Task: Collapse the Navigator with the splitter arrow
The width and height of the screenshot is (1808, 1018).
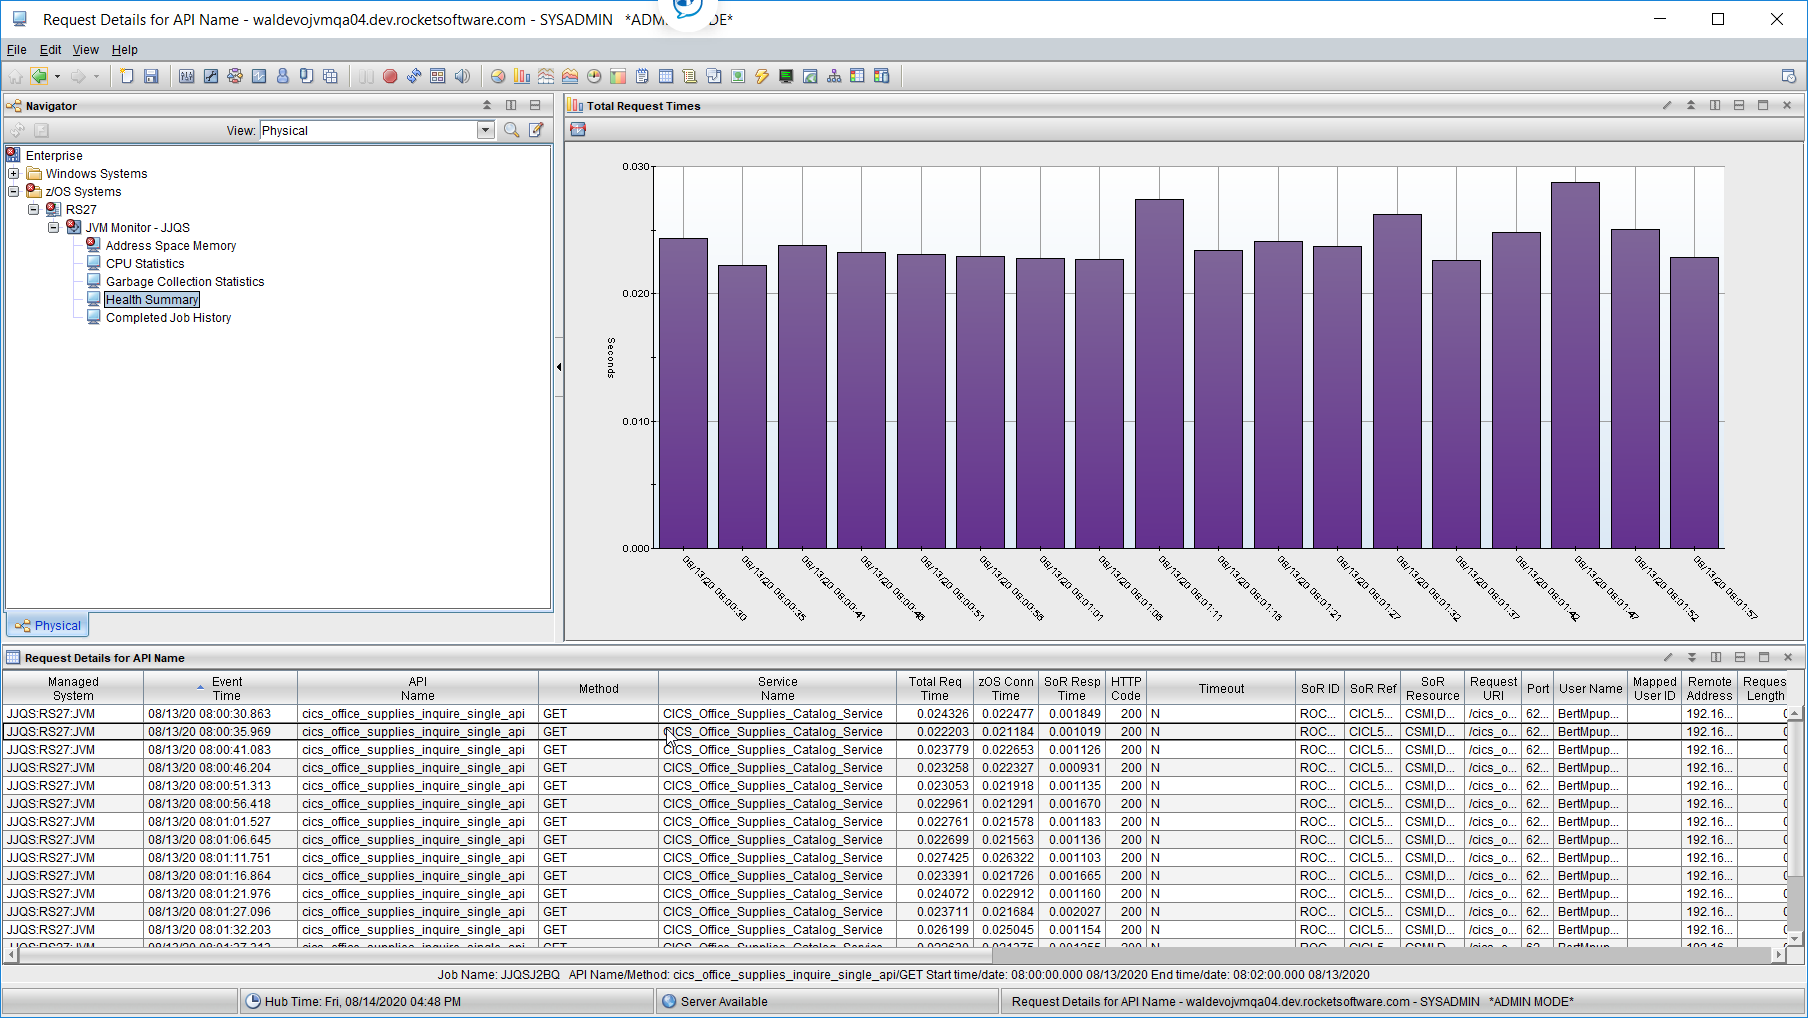Action: click(558, 367)
